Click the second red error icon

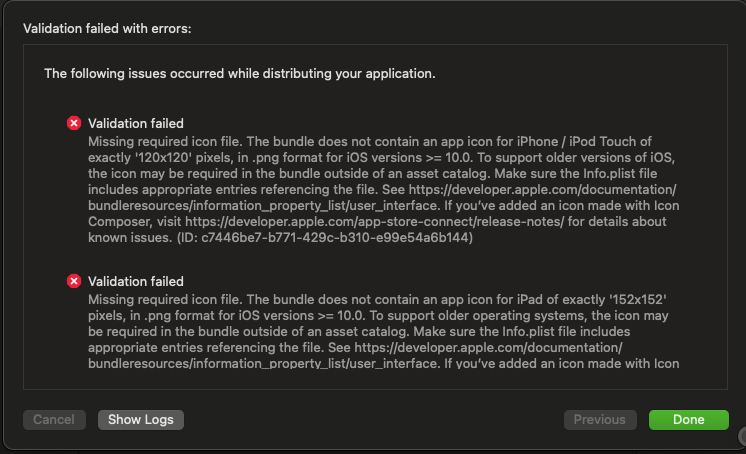tap(73, 281)
